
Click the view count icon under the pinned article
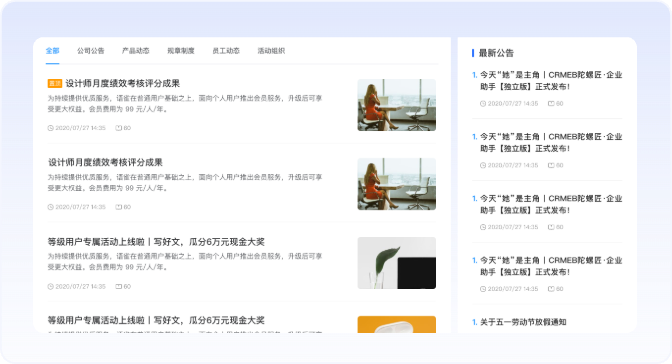[119, 128]
